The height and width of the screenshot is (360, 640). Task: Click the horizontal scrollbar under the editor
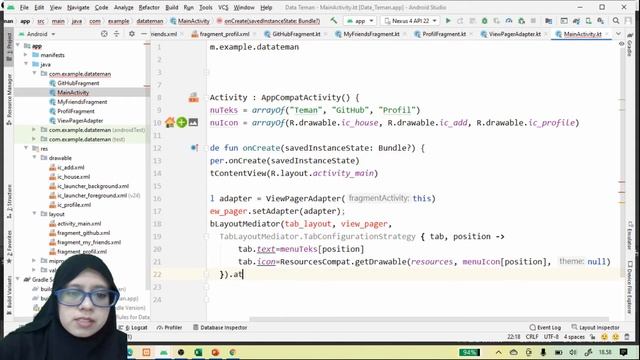click(x=429, y=319)
